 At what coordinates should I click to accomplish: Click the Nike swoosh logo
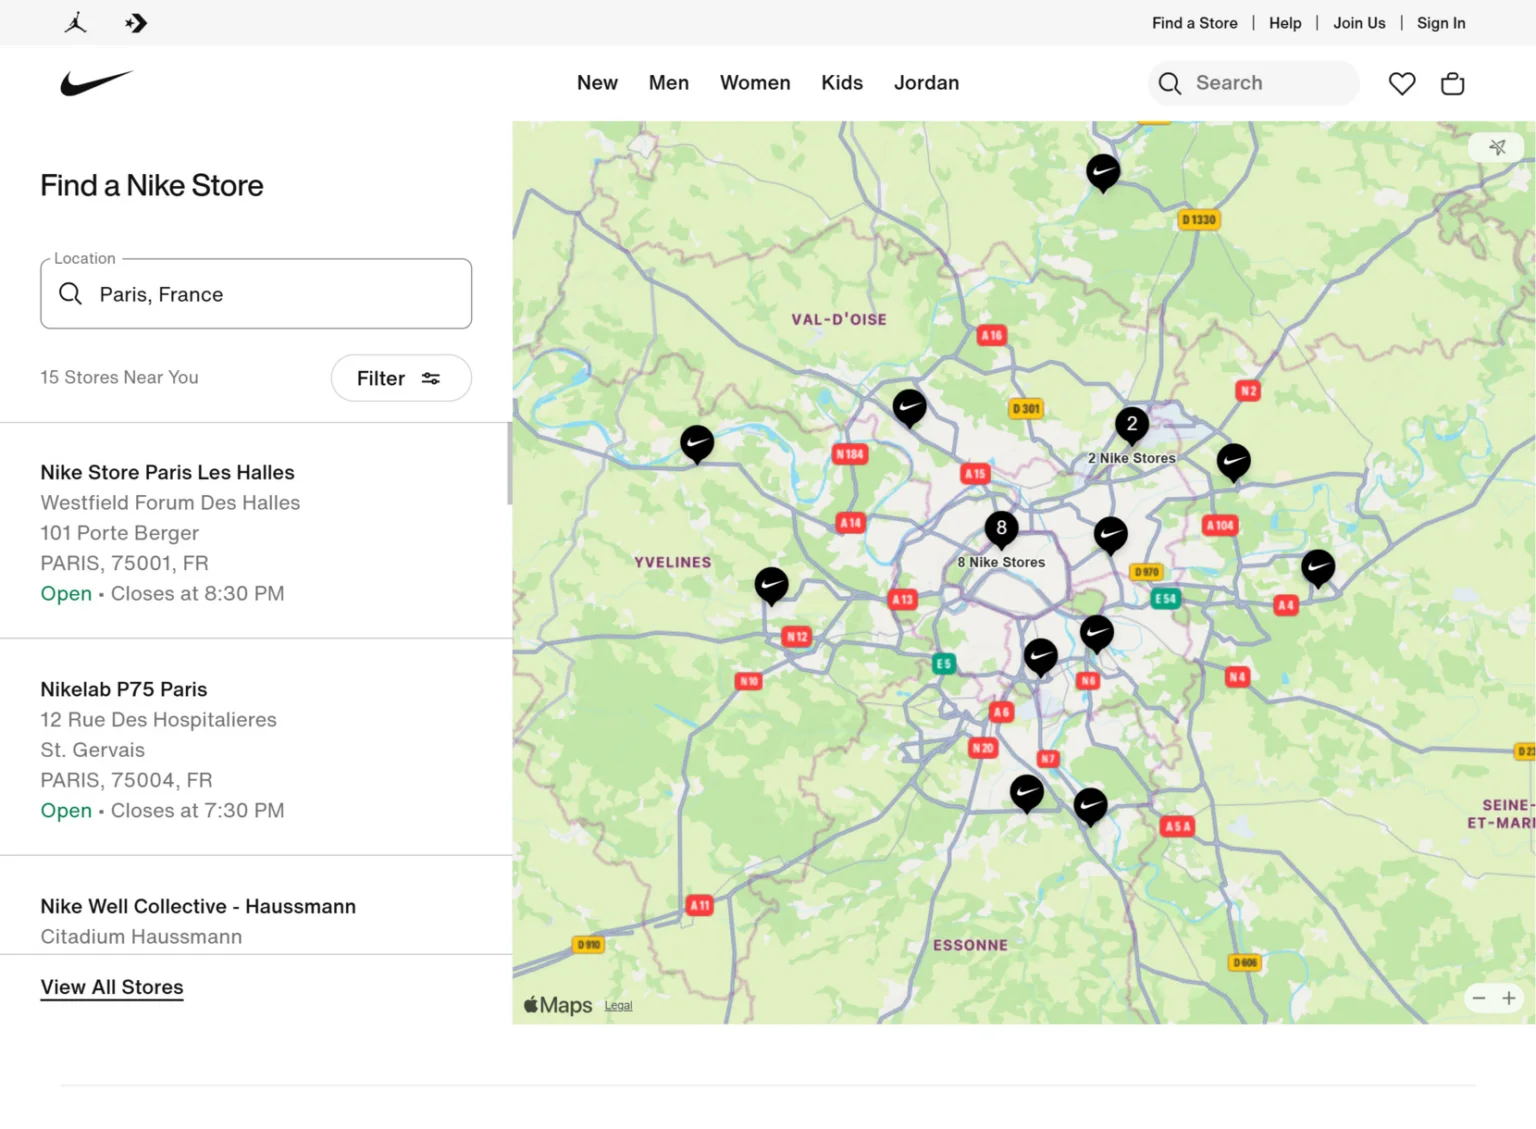(x=96, y=83)
